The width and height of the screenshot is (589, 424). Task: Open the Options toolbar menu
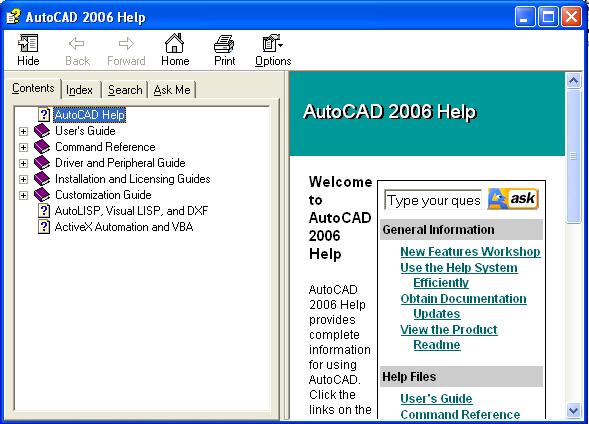point(272,43)
